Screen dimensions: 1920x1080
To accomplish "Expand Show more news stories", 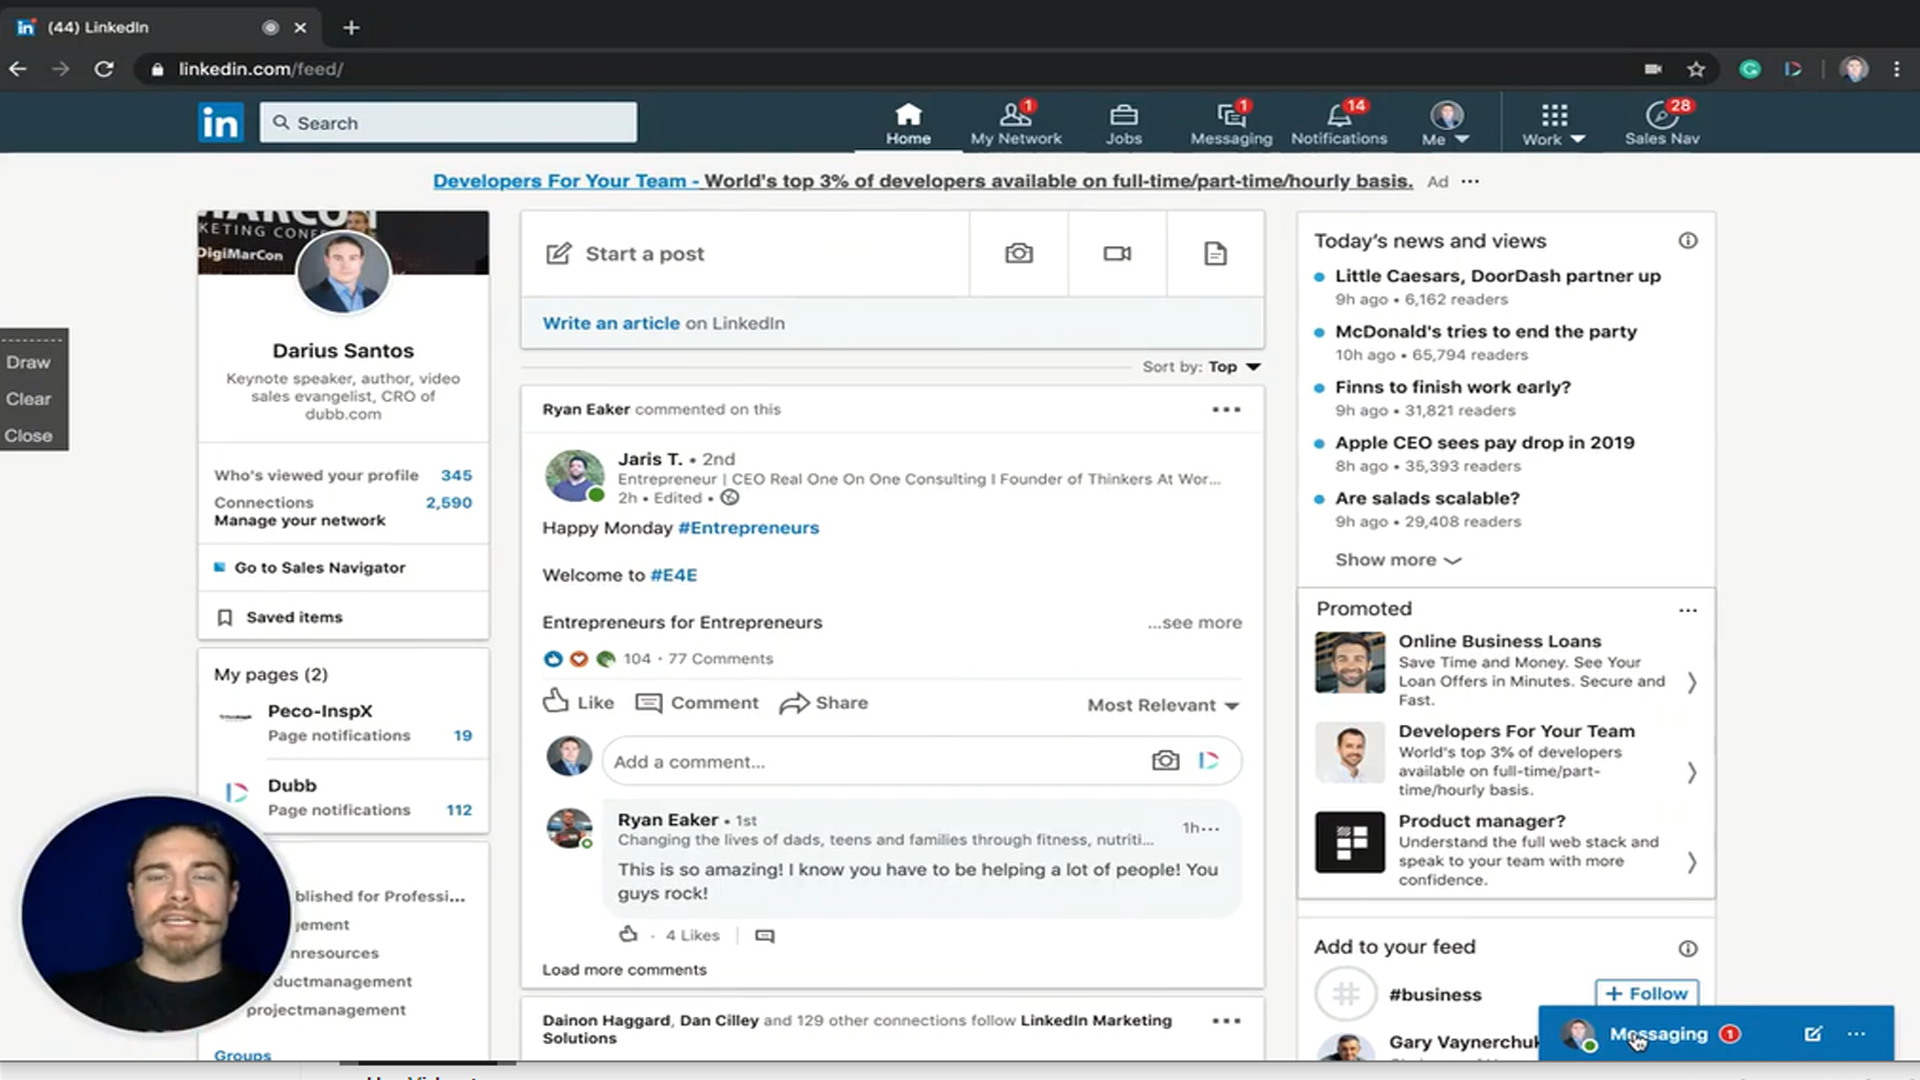I will (x=1398, y=560).
